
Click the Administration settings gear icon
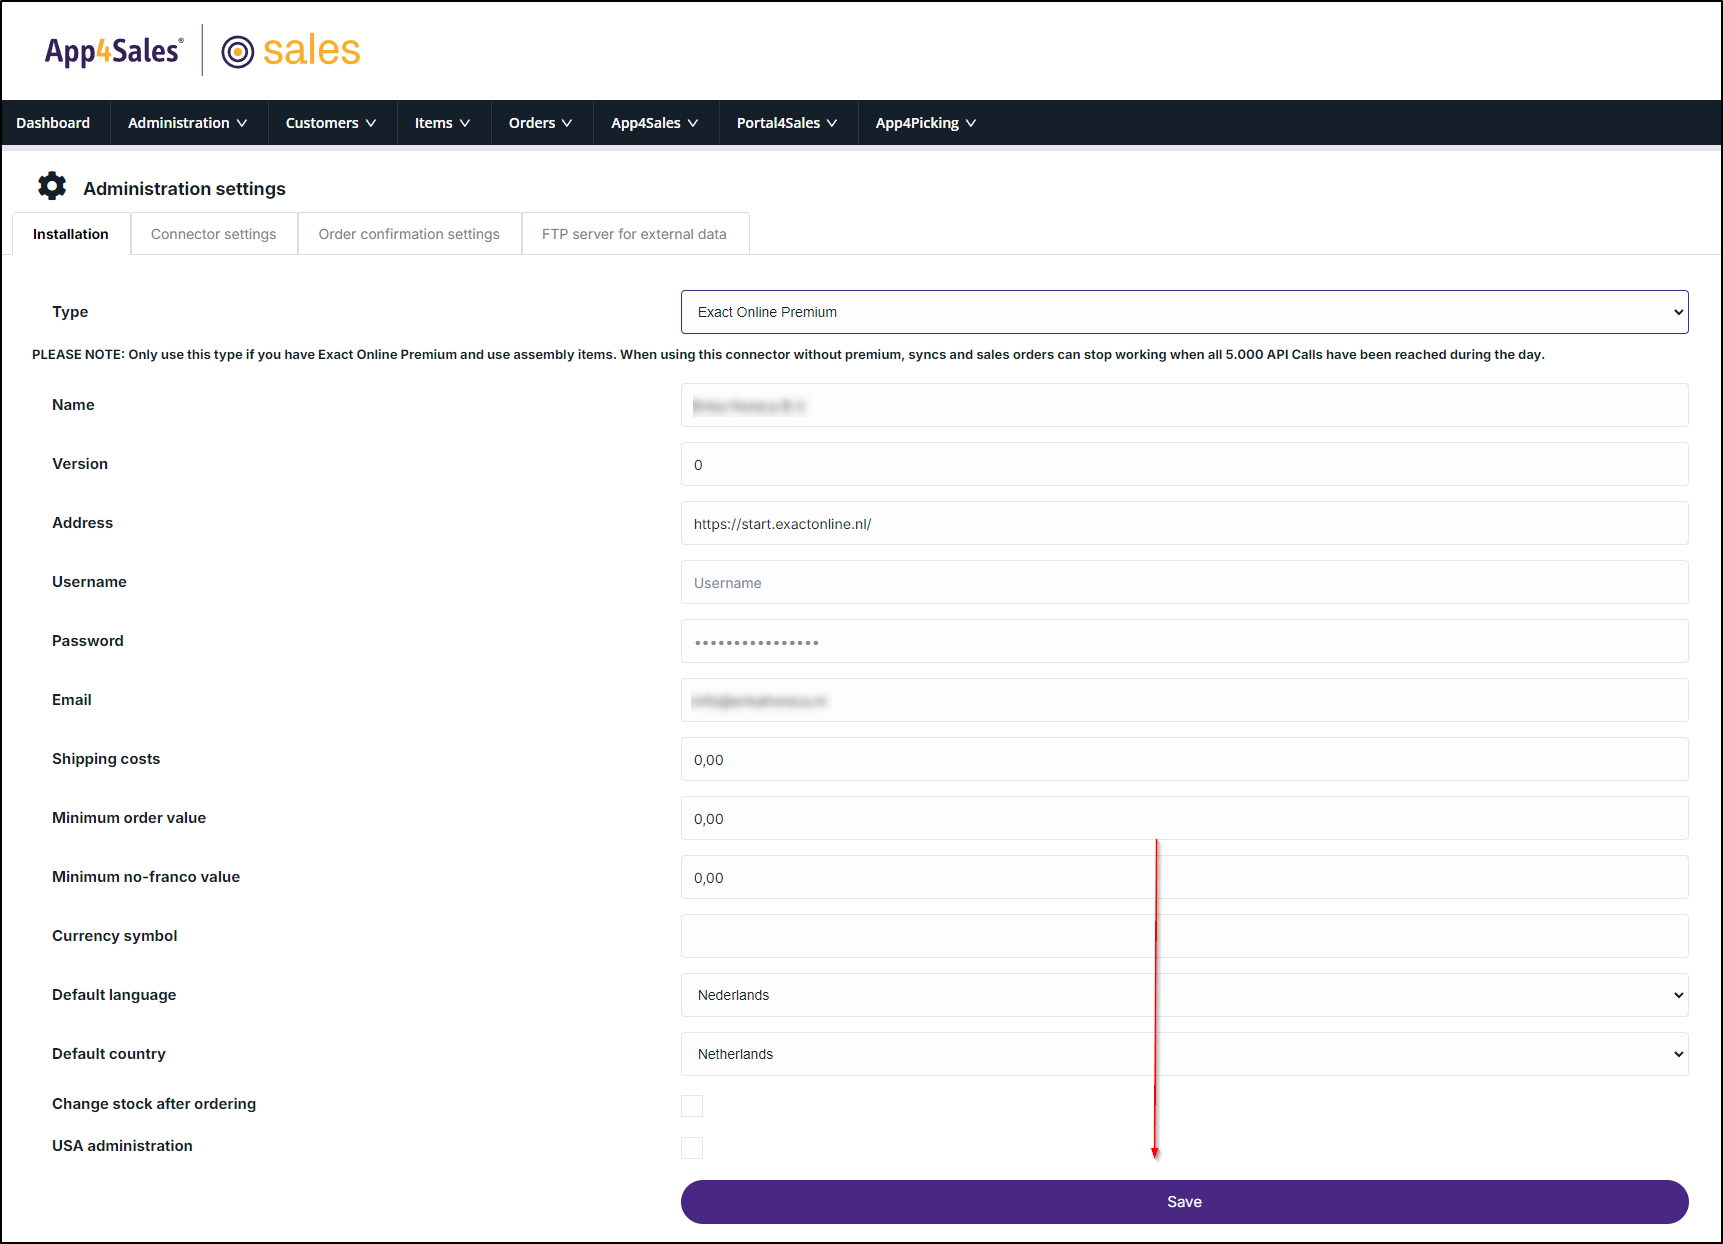52,187
